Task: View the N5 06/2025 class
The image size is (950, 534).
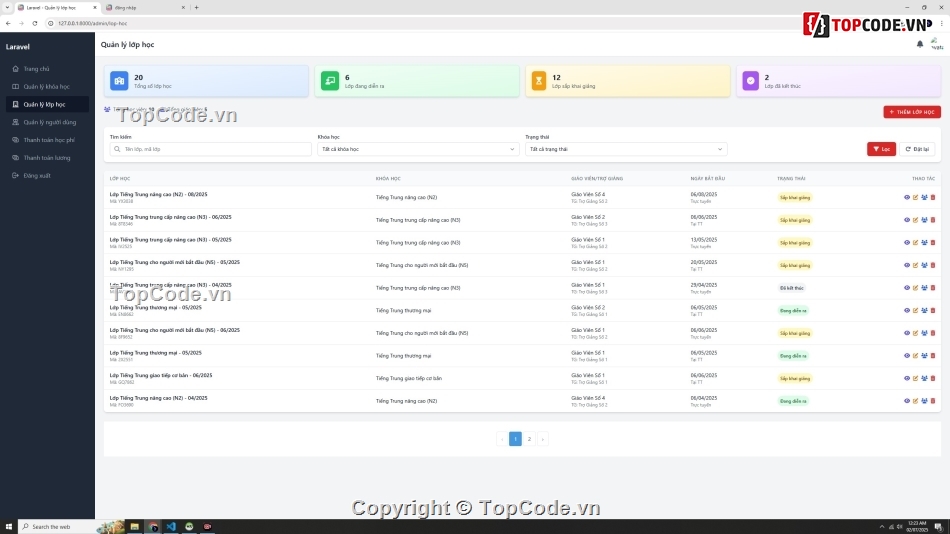Action: click(906, 333)
